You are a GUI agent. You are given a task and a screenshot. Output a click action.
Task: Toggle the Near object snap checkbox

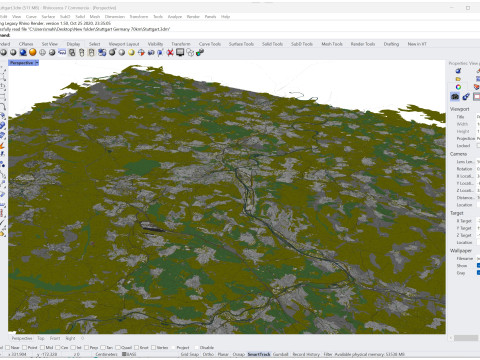pyautogui.click(x=8, y=347)
